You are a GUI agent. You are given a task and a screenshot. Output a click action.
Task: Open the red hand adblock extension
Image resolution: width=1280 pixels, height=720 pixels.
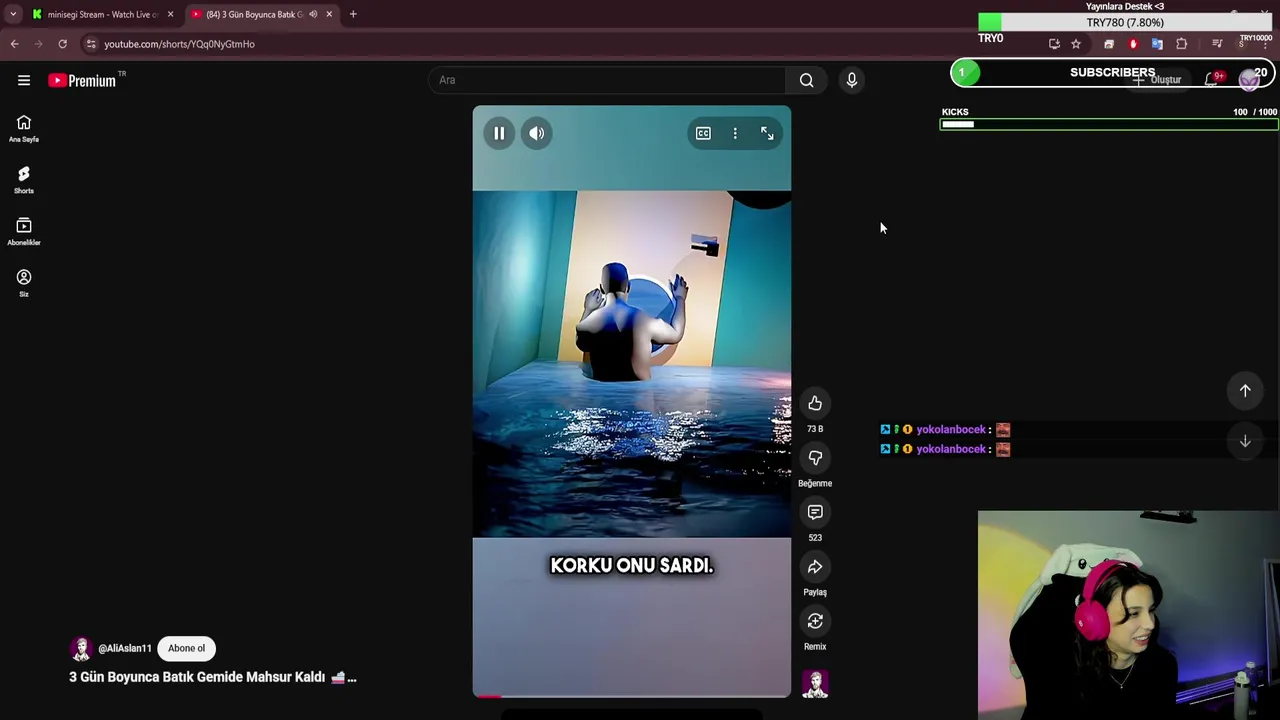click(x=1133, y=44)
